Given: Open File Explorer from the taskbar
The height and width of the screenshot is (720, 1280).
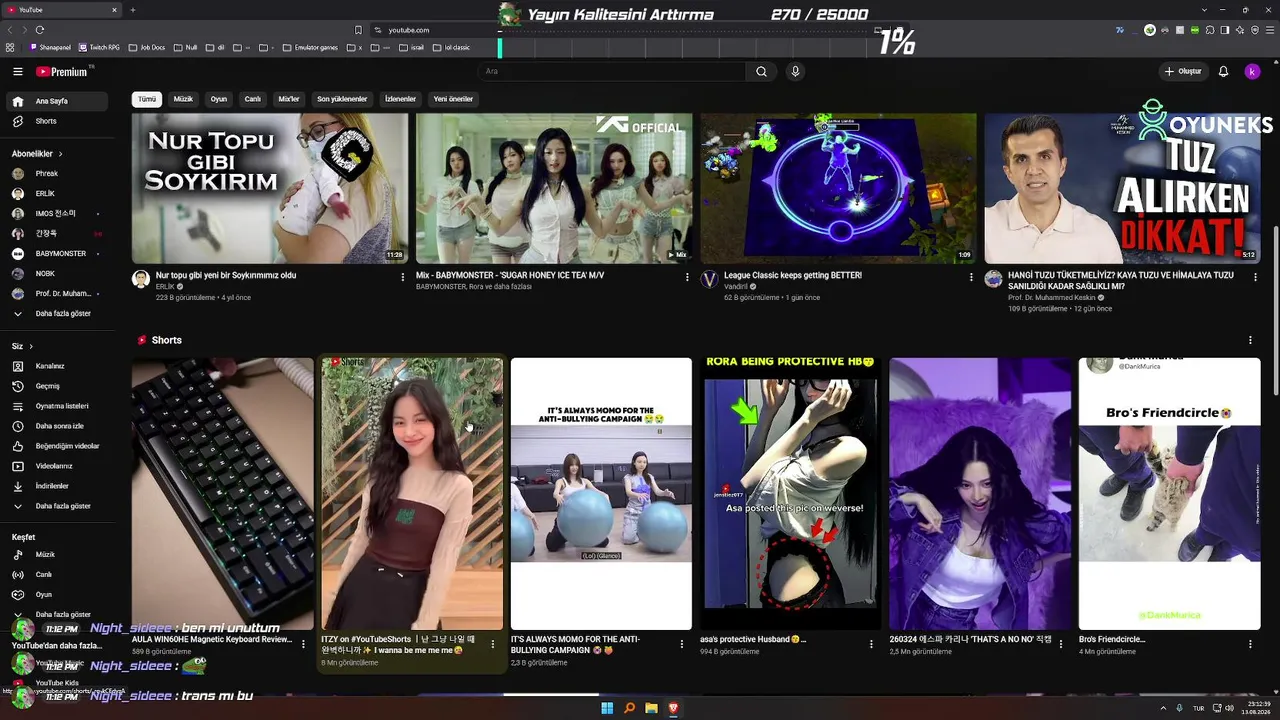Looking at the screenshot, I should click(651, 708).
